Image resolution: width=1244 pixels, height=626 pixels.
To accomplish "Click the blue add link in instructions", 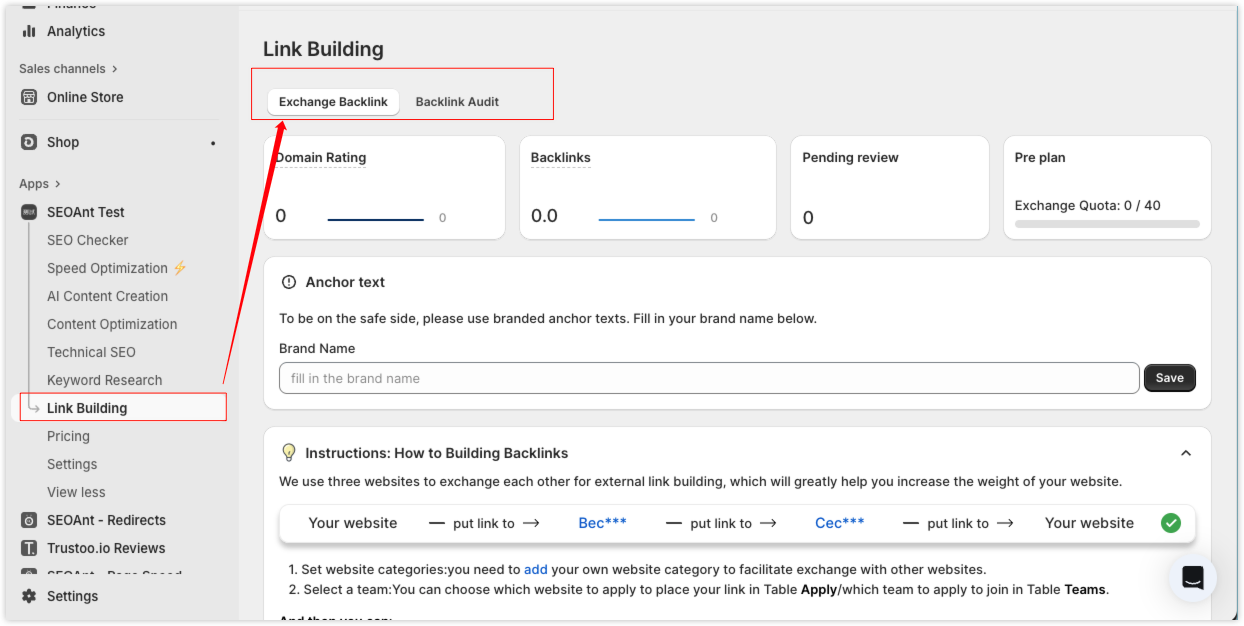I will tap(536, 569).
